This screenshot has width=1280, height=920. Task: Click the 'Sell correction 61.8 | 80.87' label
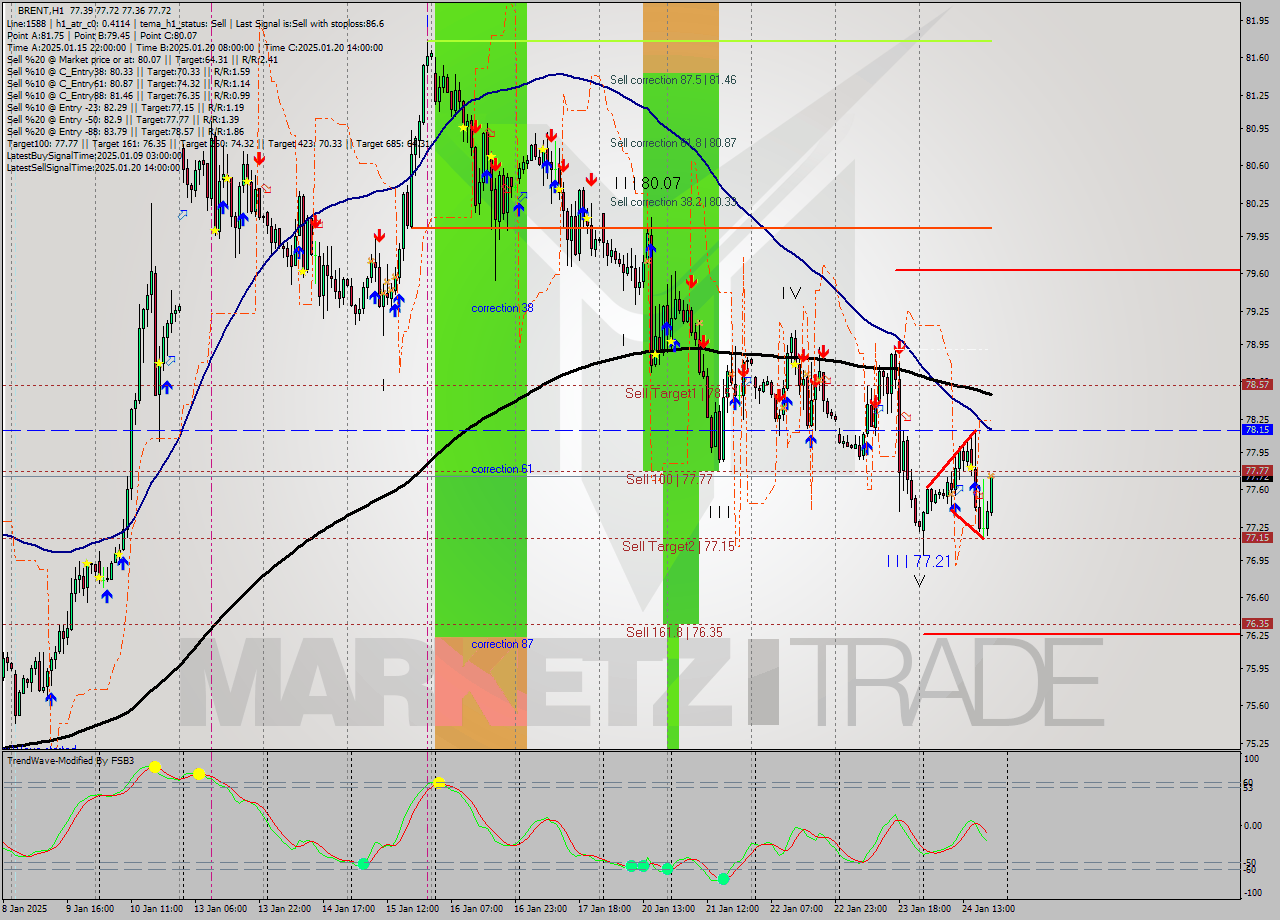(673, 143)
